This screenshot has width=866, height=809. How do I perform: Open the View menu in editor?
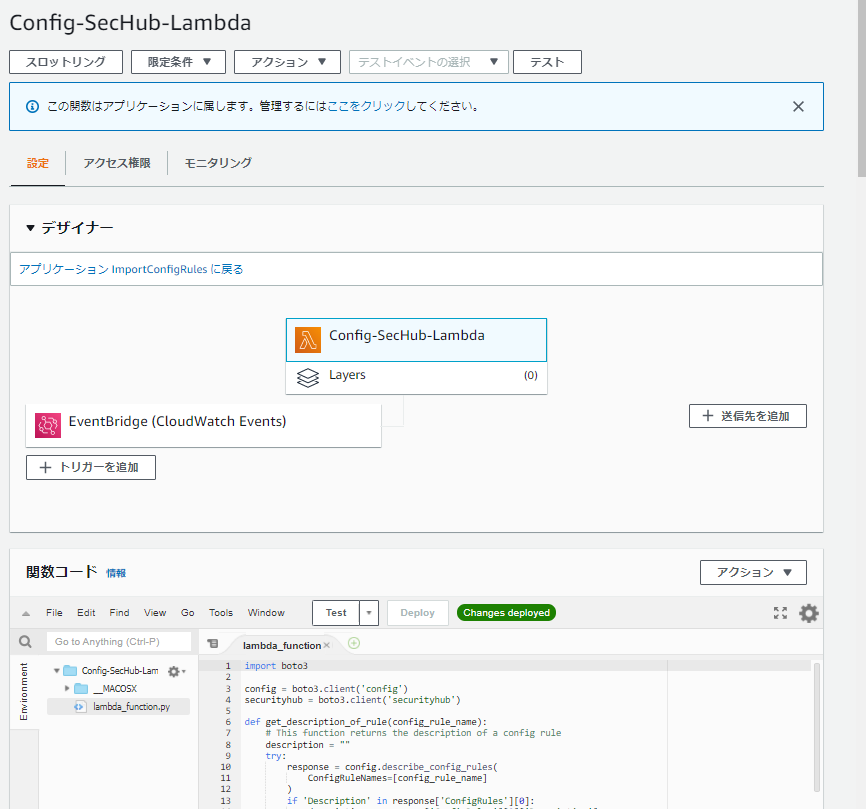coord(155,613)
